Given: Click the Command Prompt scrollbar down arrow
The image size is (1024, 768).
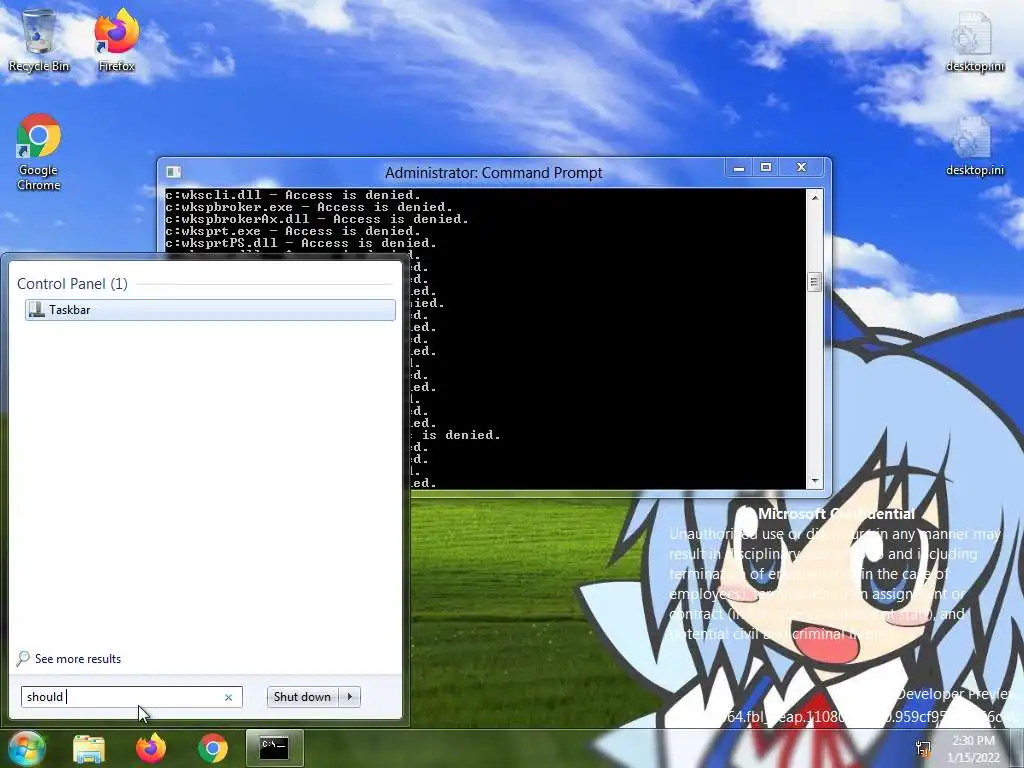Looking at the screenshot, I should pos(814,481).
